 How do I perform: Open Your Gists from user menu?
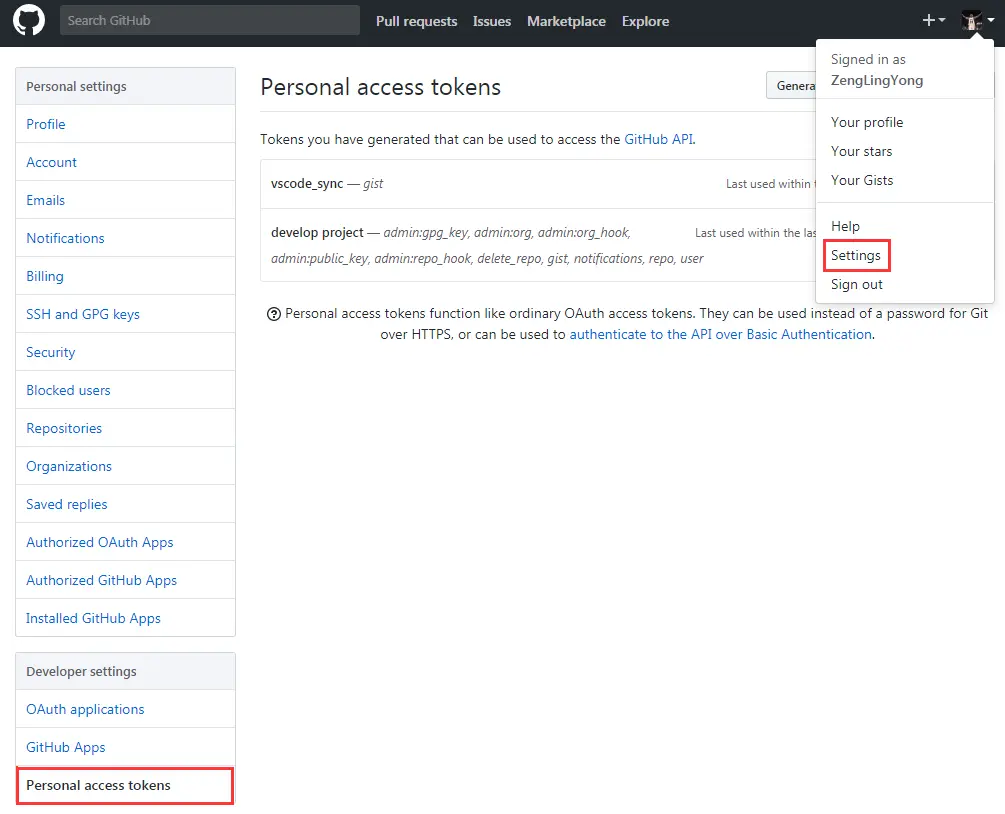pos(862,180)
